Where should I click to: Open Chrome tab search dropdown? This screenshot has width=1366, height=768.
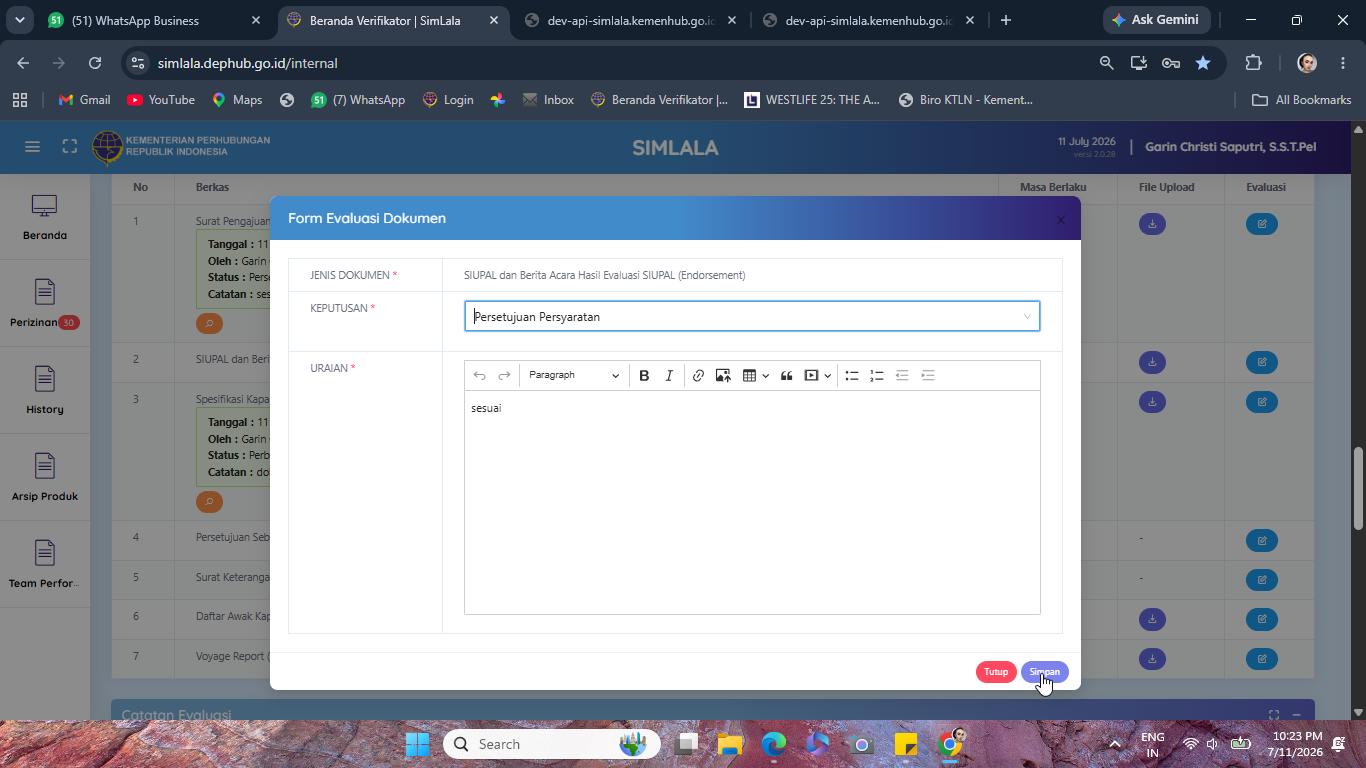(x=19, y=20)
